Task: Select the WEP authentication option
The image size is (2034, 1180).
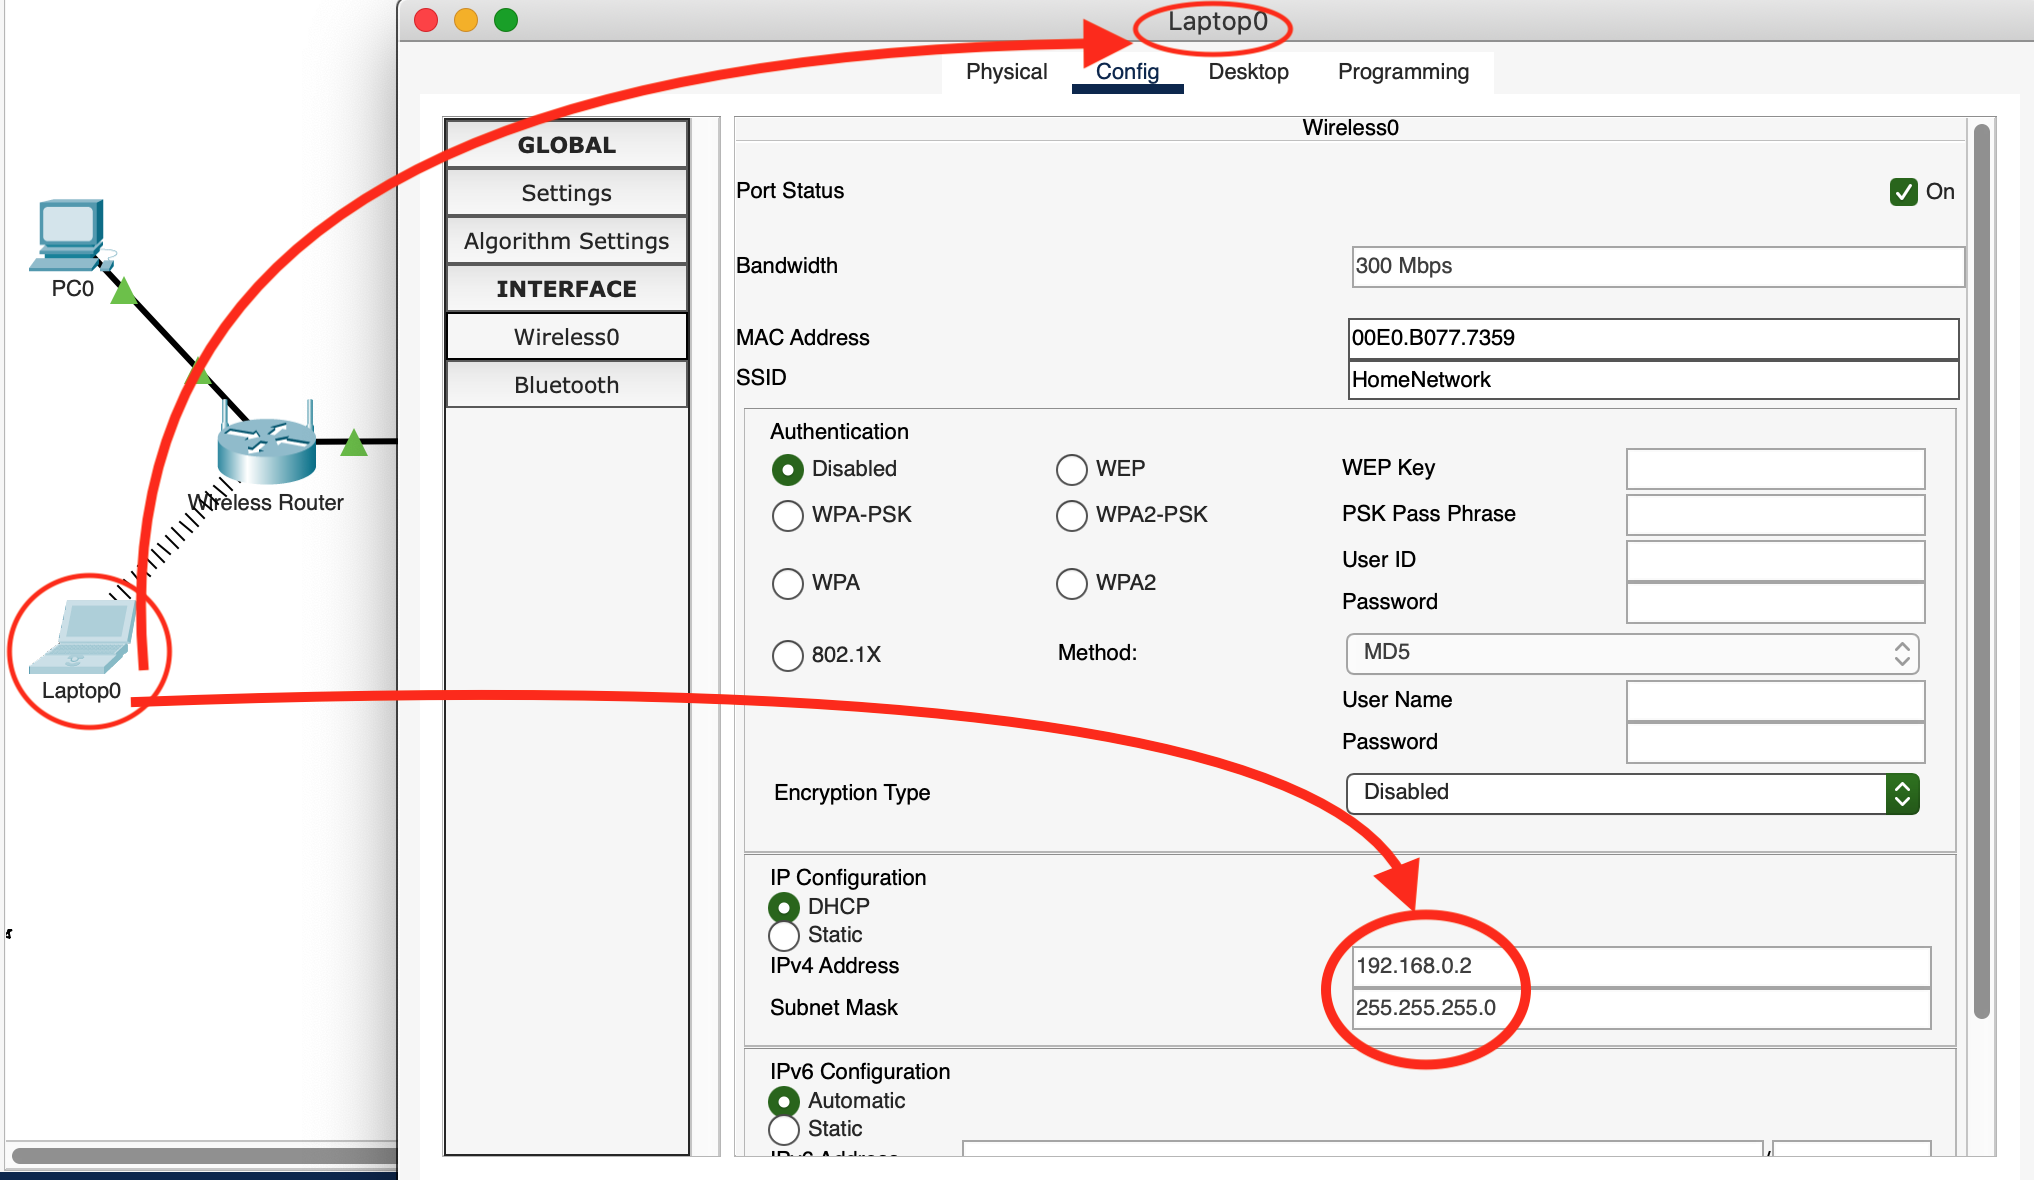Action: click(x=1072, y=469)
